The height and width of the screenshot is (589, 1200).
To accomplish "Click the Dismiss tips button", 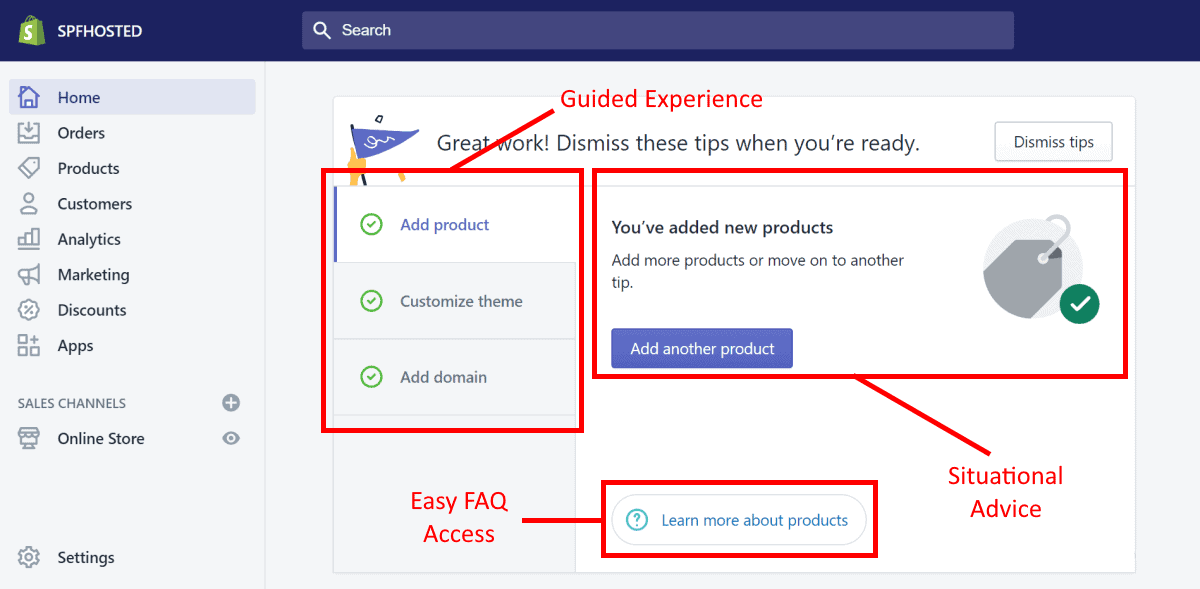I will [1054, 142].
